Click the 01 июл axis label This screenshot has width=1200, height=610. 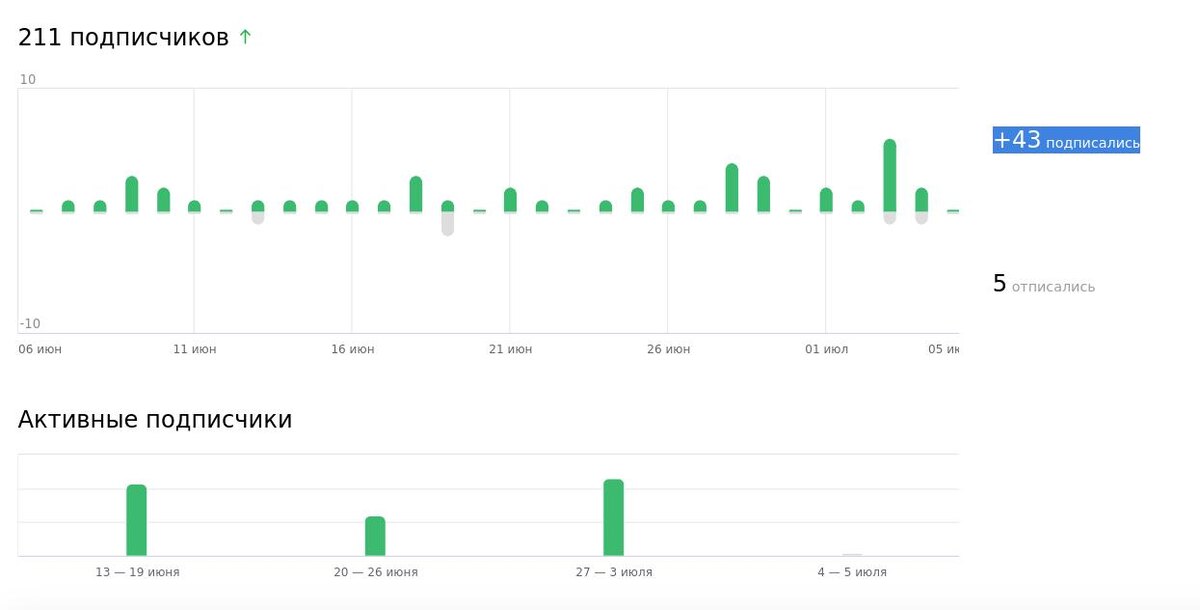(826, 349)
